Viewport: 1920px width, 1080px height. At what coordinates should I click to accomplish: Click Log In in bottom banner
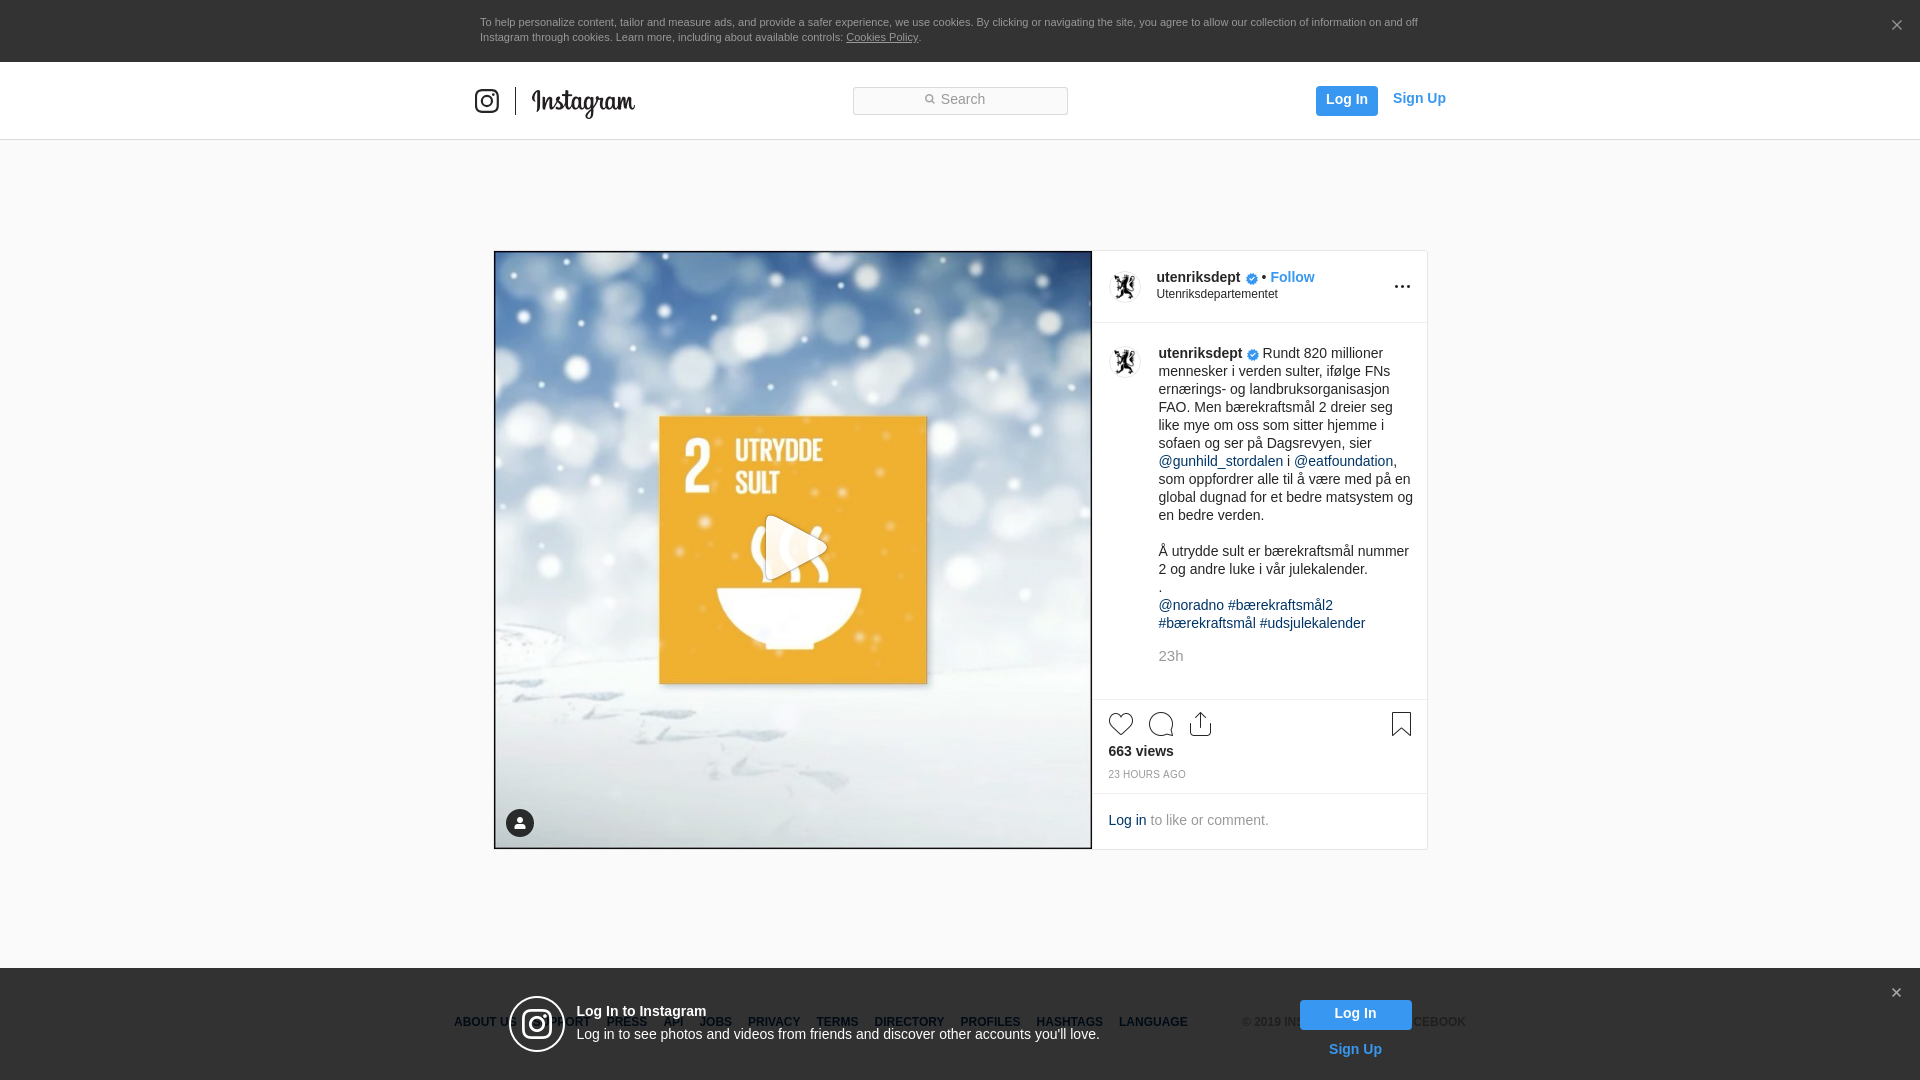point(1355,1014)
